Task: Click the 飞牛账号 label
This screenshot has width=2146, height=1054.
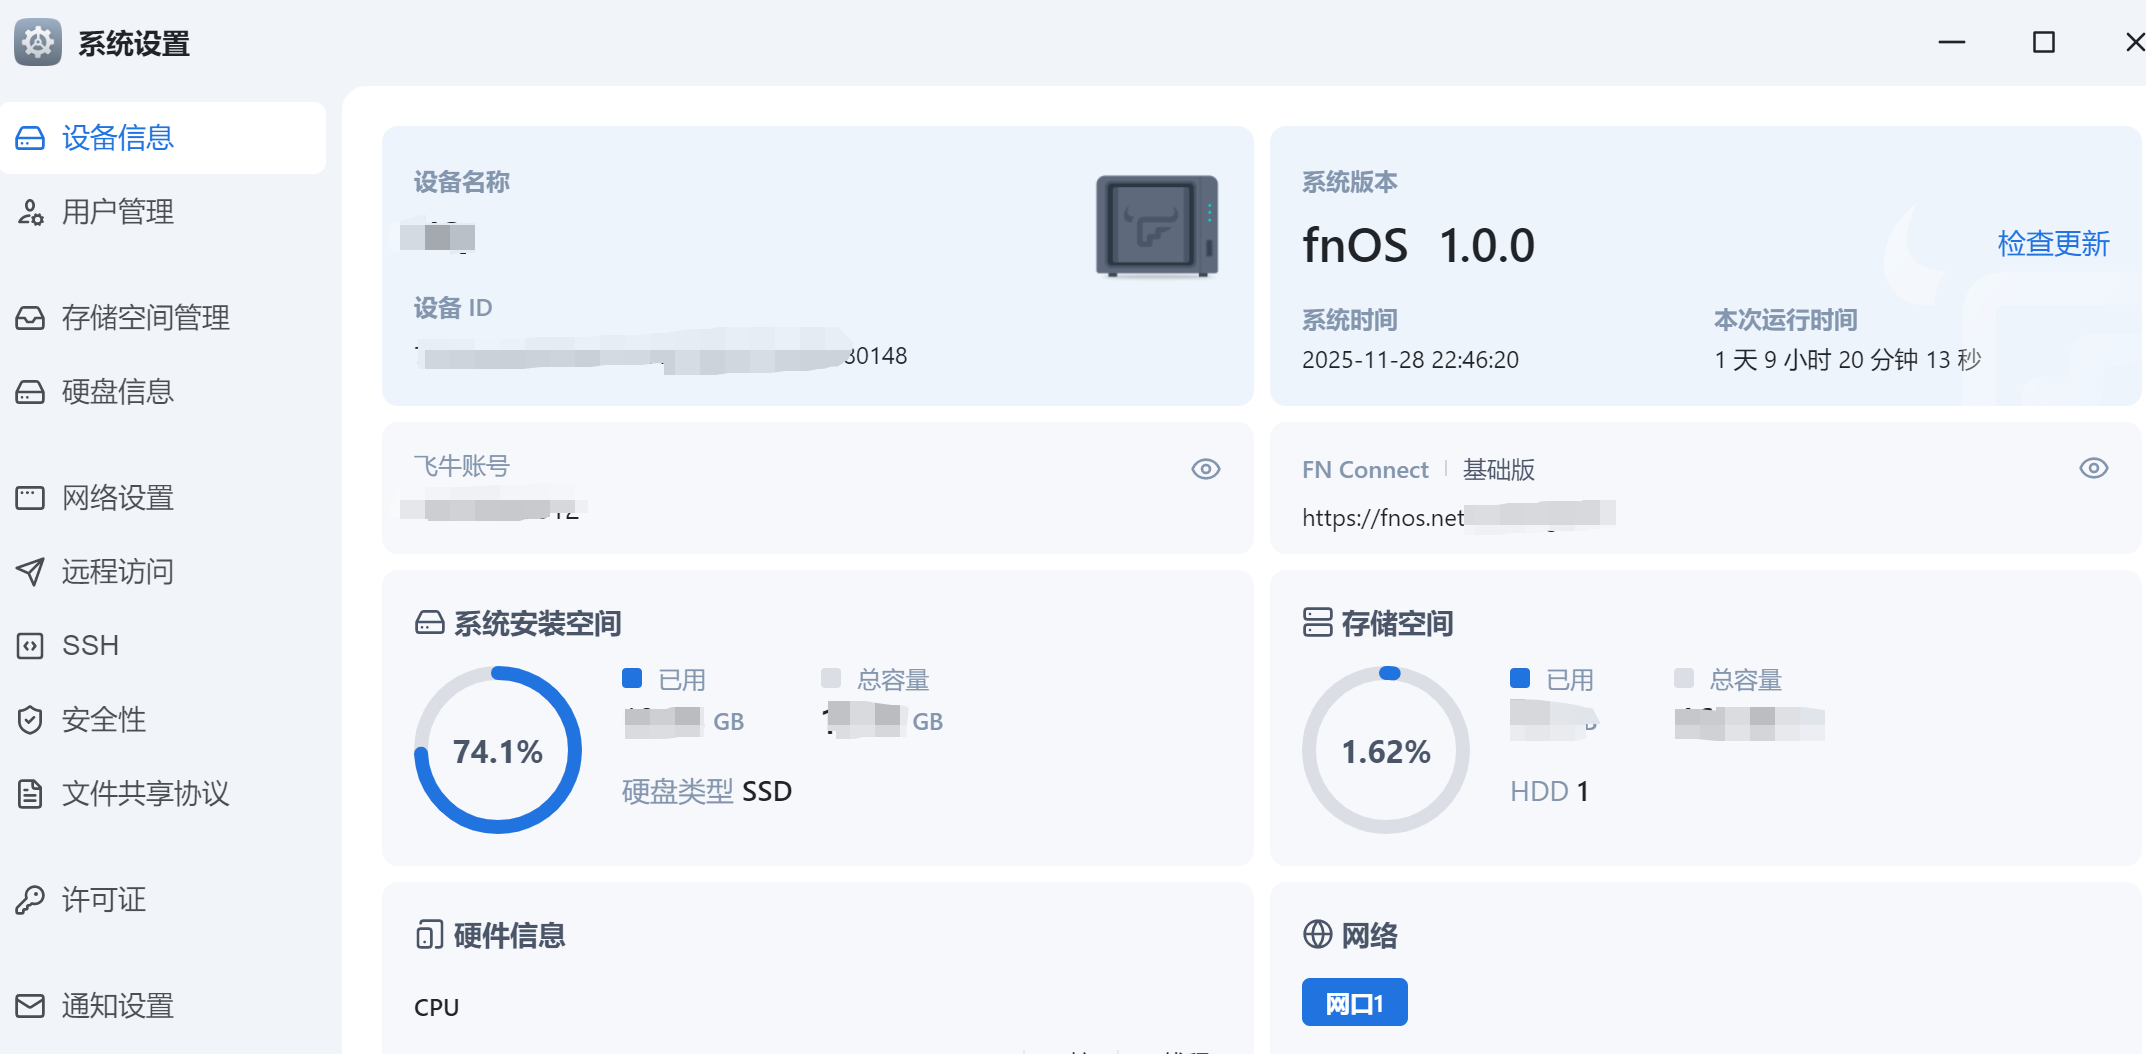Action: tap(462, 466)
